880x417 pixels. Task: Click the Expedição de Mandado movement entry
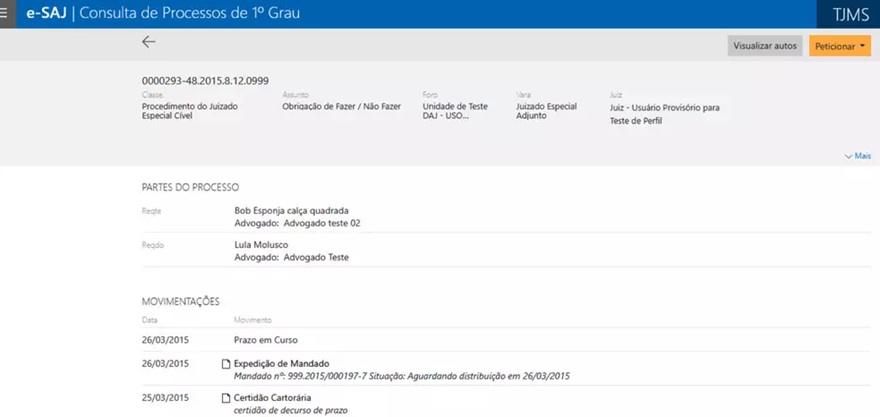pyautogui.click(x=281, y=363)
